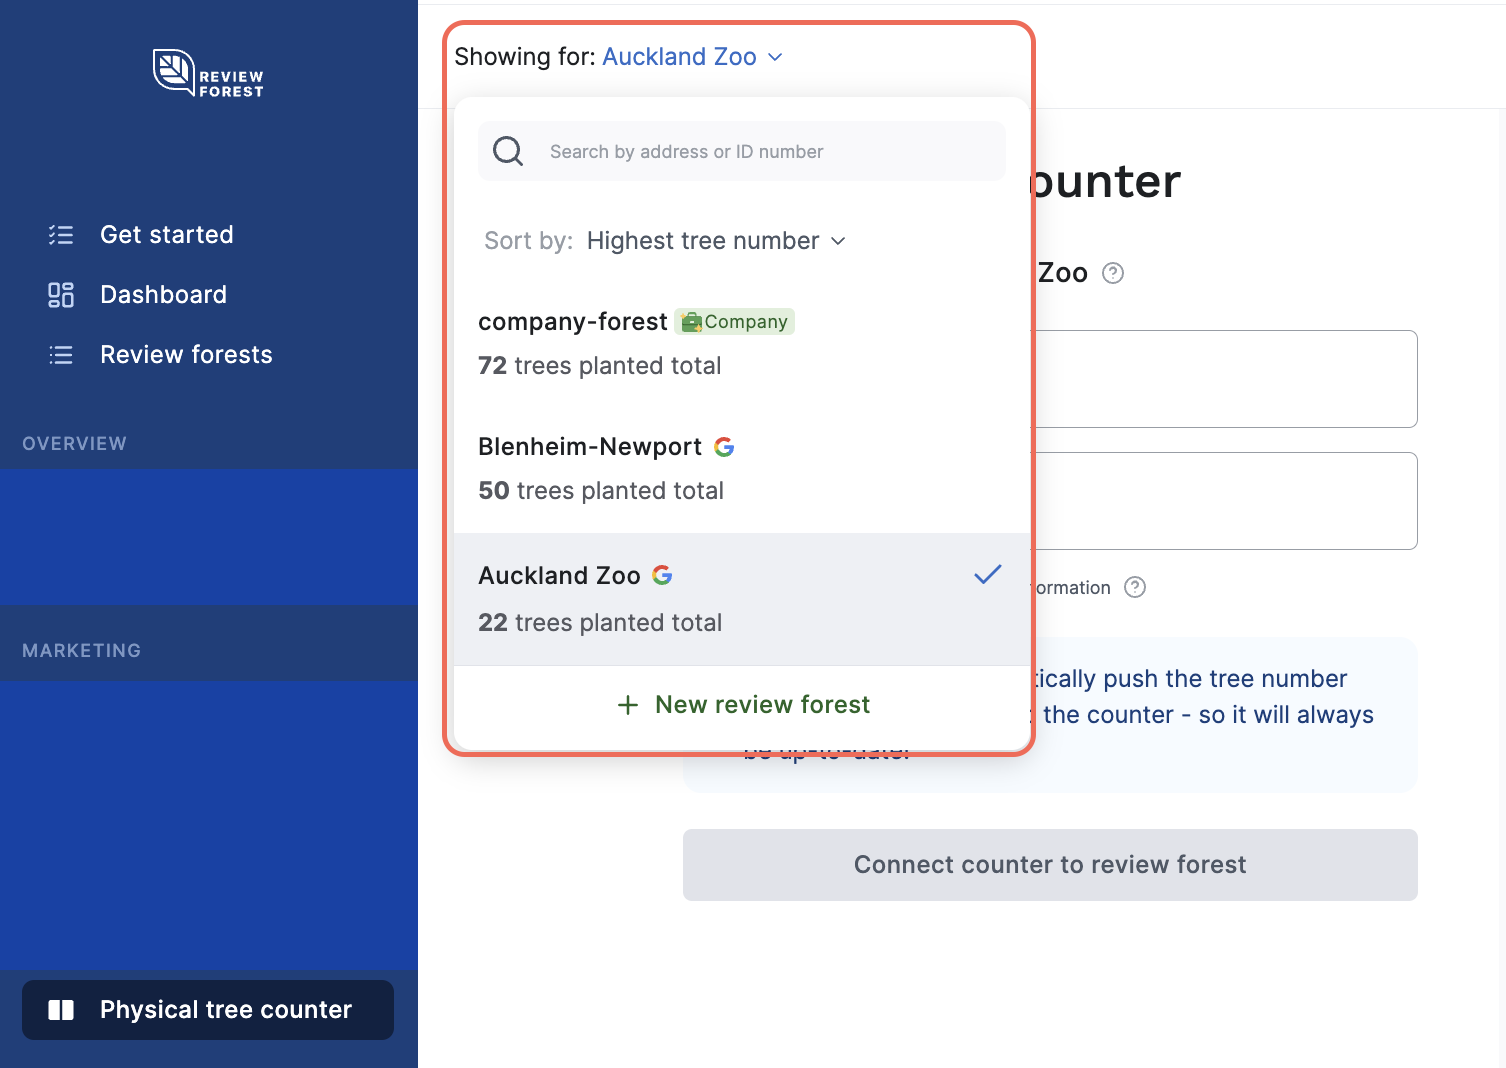Click the Company briefcase badge

point(735,322)
